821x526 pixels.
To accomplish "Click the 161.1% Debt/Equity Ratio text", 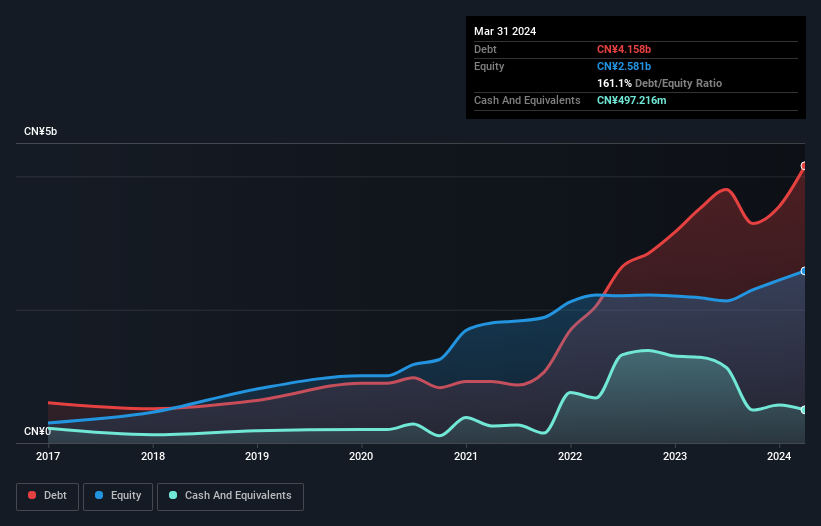I will (x=659, y=83).
